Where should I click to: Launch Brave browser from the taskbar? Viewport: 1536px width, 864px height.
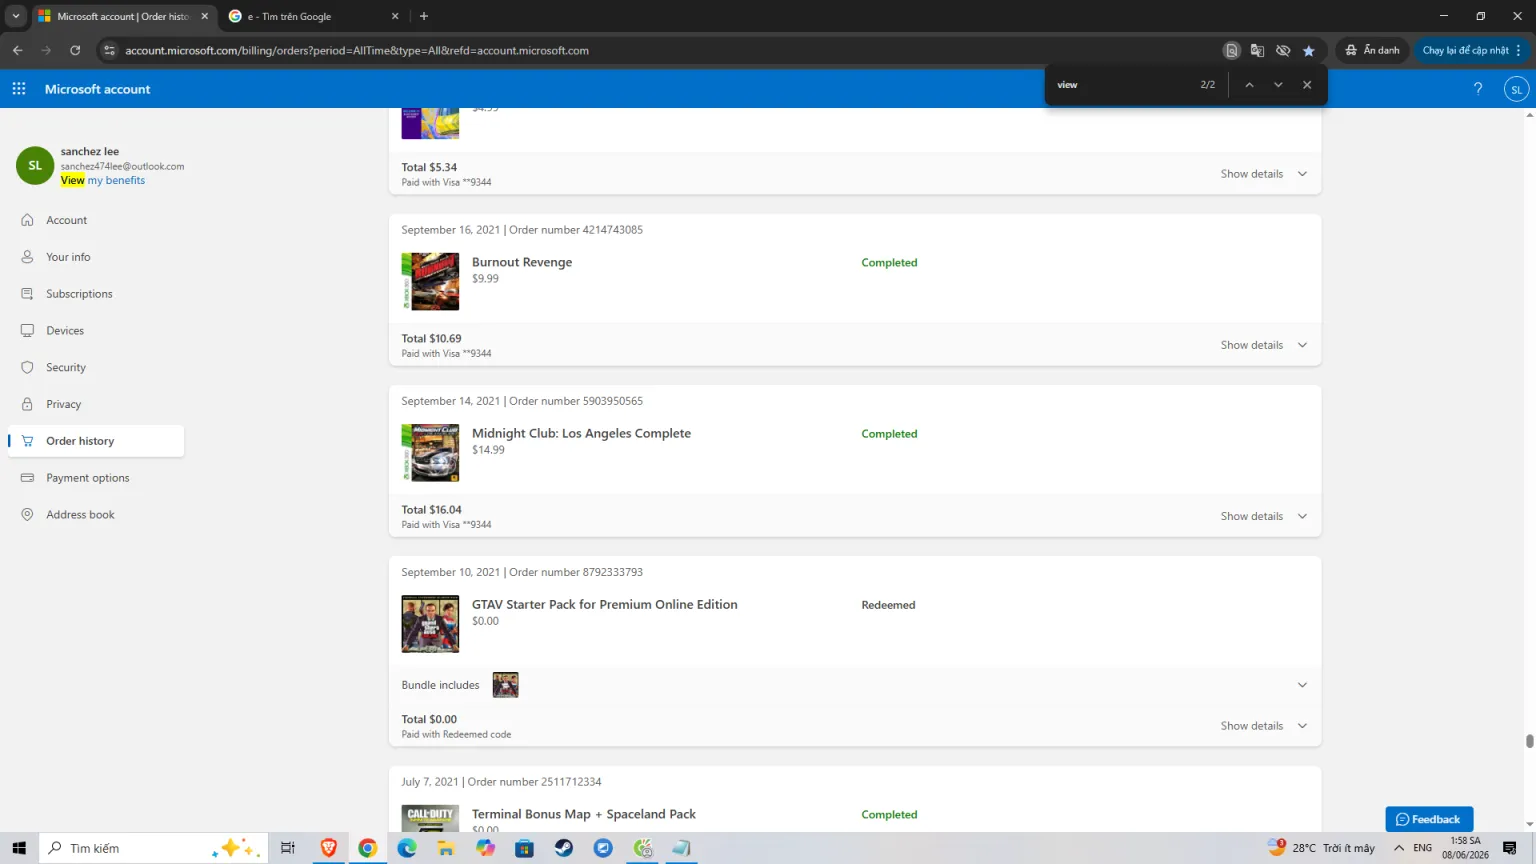(x=329, y=848)
